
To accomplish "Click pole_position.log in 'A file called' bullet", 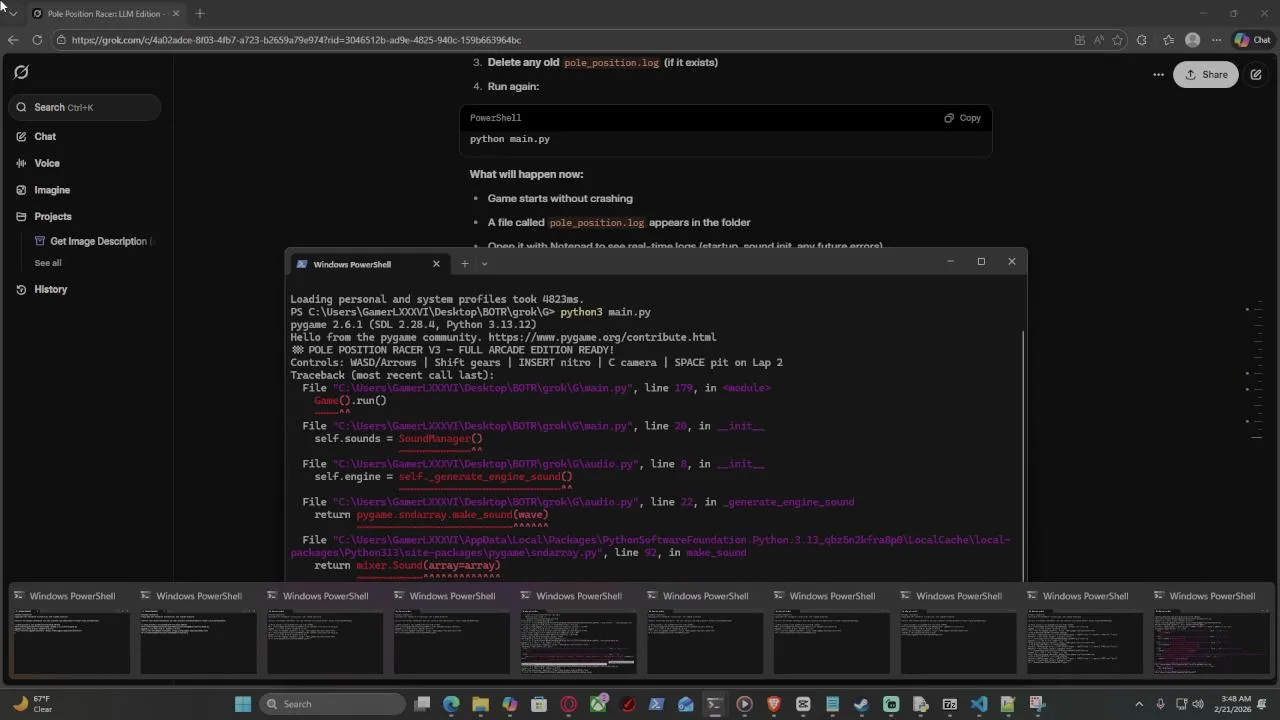I will coord(596,222).
